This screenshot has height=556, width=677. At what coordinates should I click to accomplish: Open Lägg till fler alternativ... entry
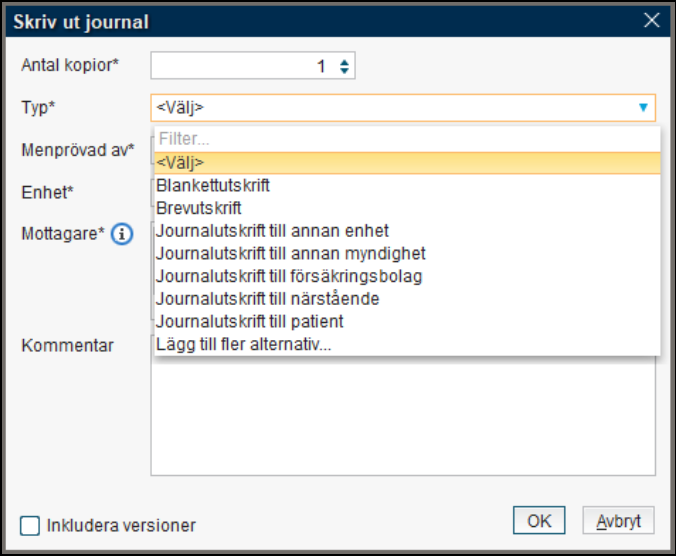(x=243, y=345)
